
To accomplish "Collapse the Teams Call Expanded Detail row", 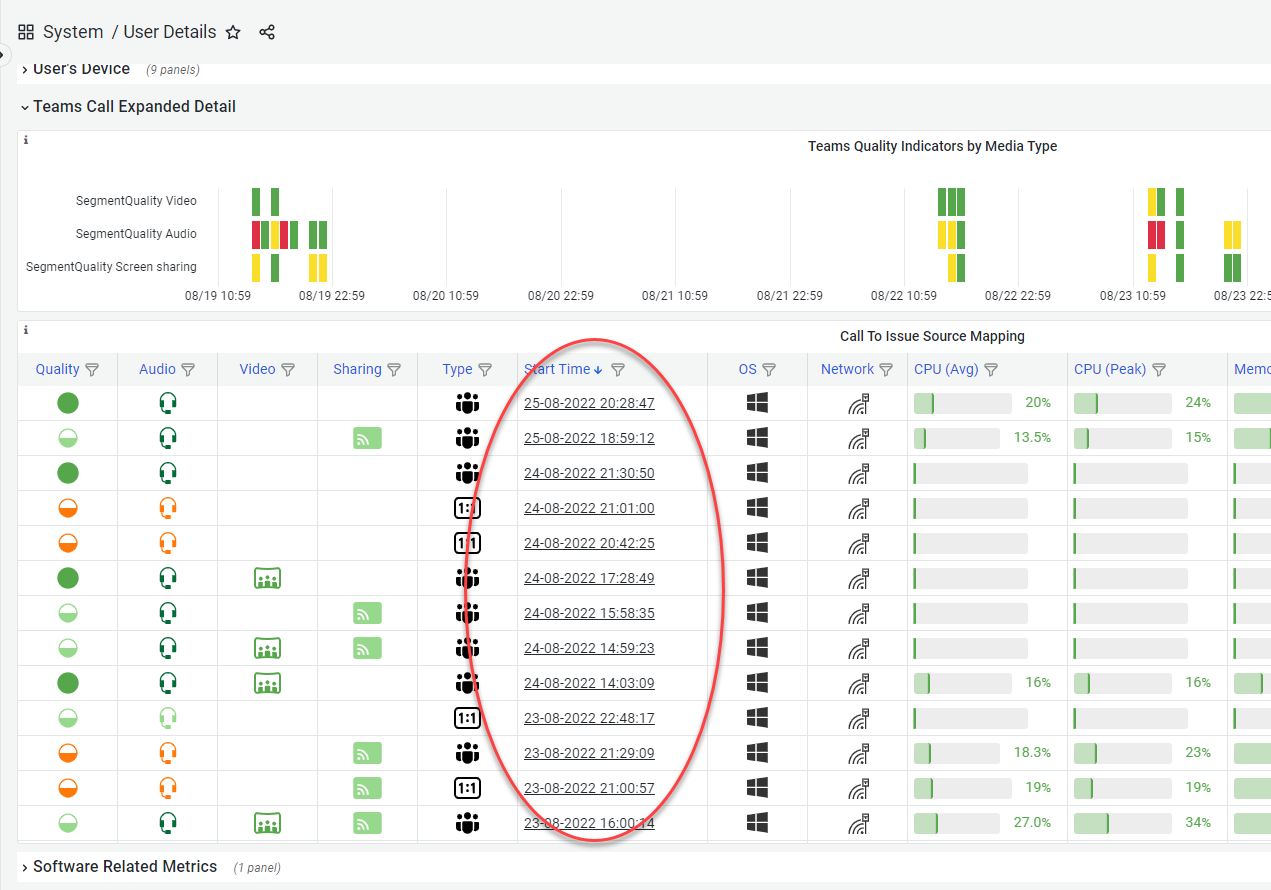I will 134,107.
